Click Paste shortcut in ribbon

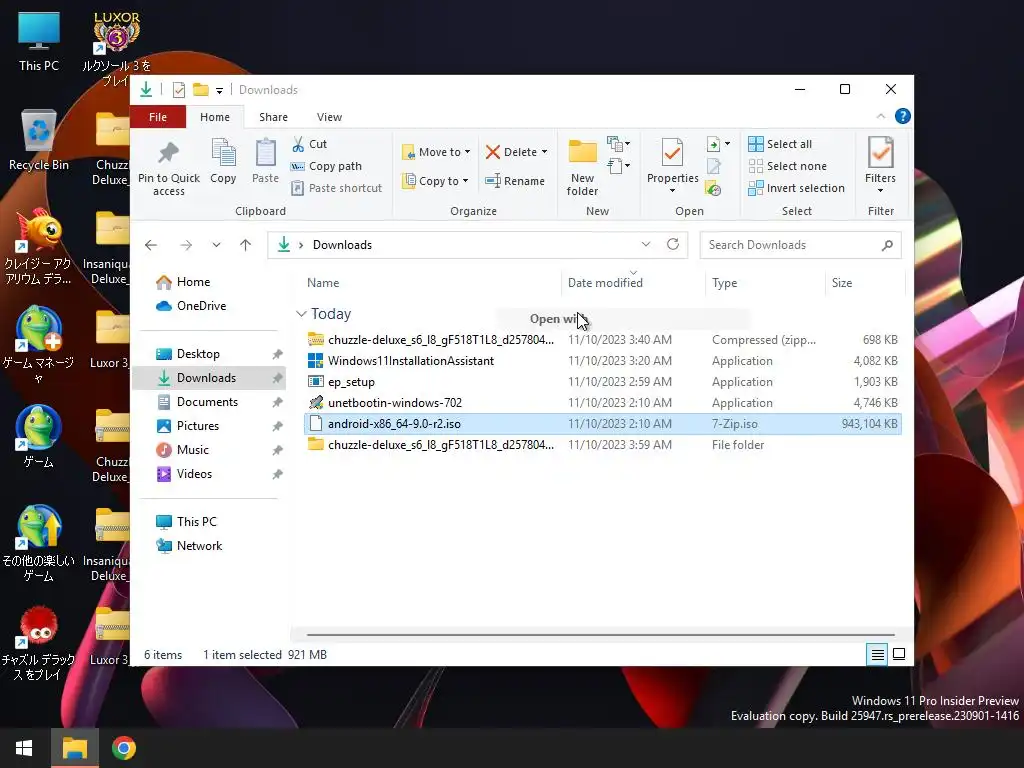pyautogui.click(x=336, y=188)
